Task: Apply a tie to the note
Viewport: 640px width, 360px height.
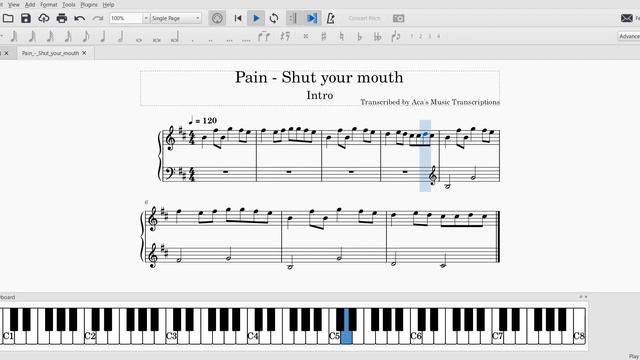Action: tap(264, 36)
